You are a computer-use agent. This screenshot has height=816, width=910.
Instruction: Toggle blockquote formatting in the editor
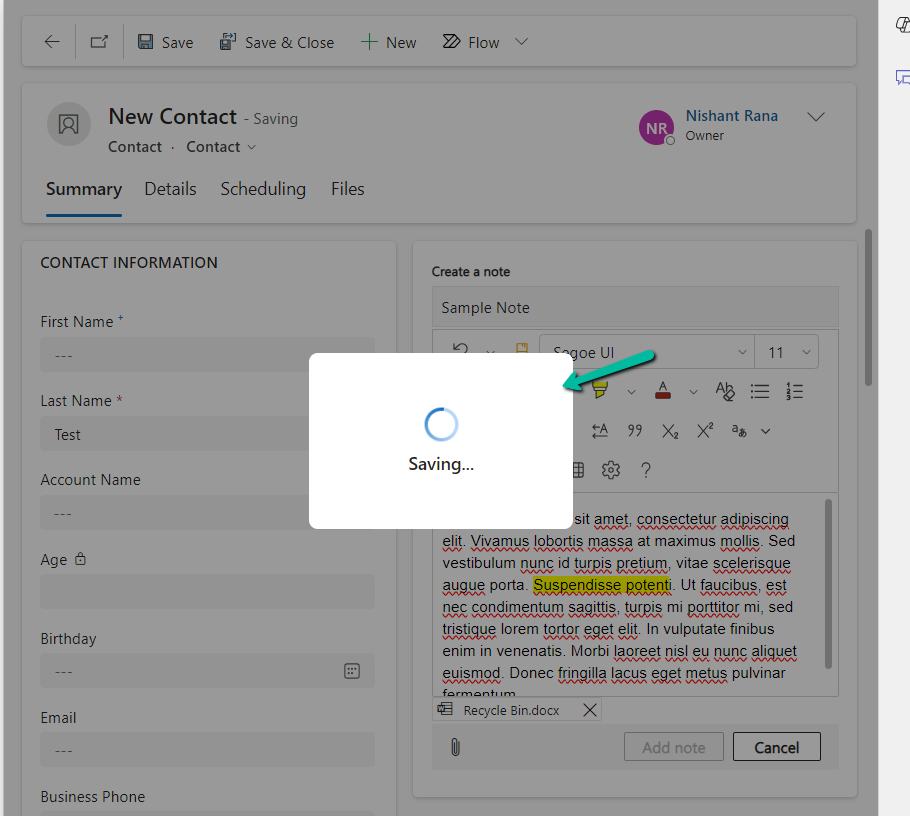pos(634,430)
